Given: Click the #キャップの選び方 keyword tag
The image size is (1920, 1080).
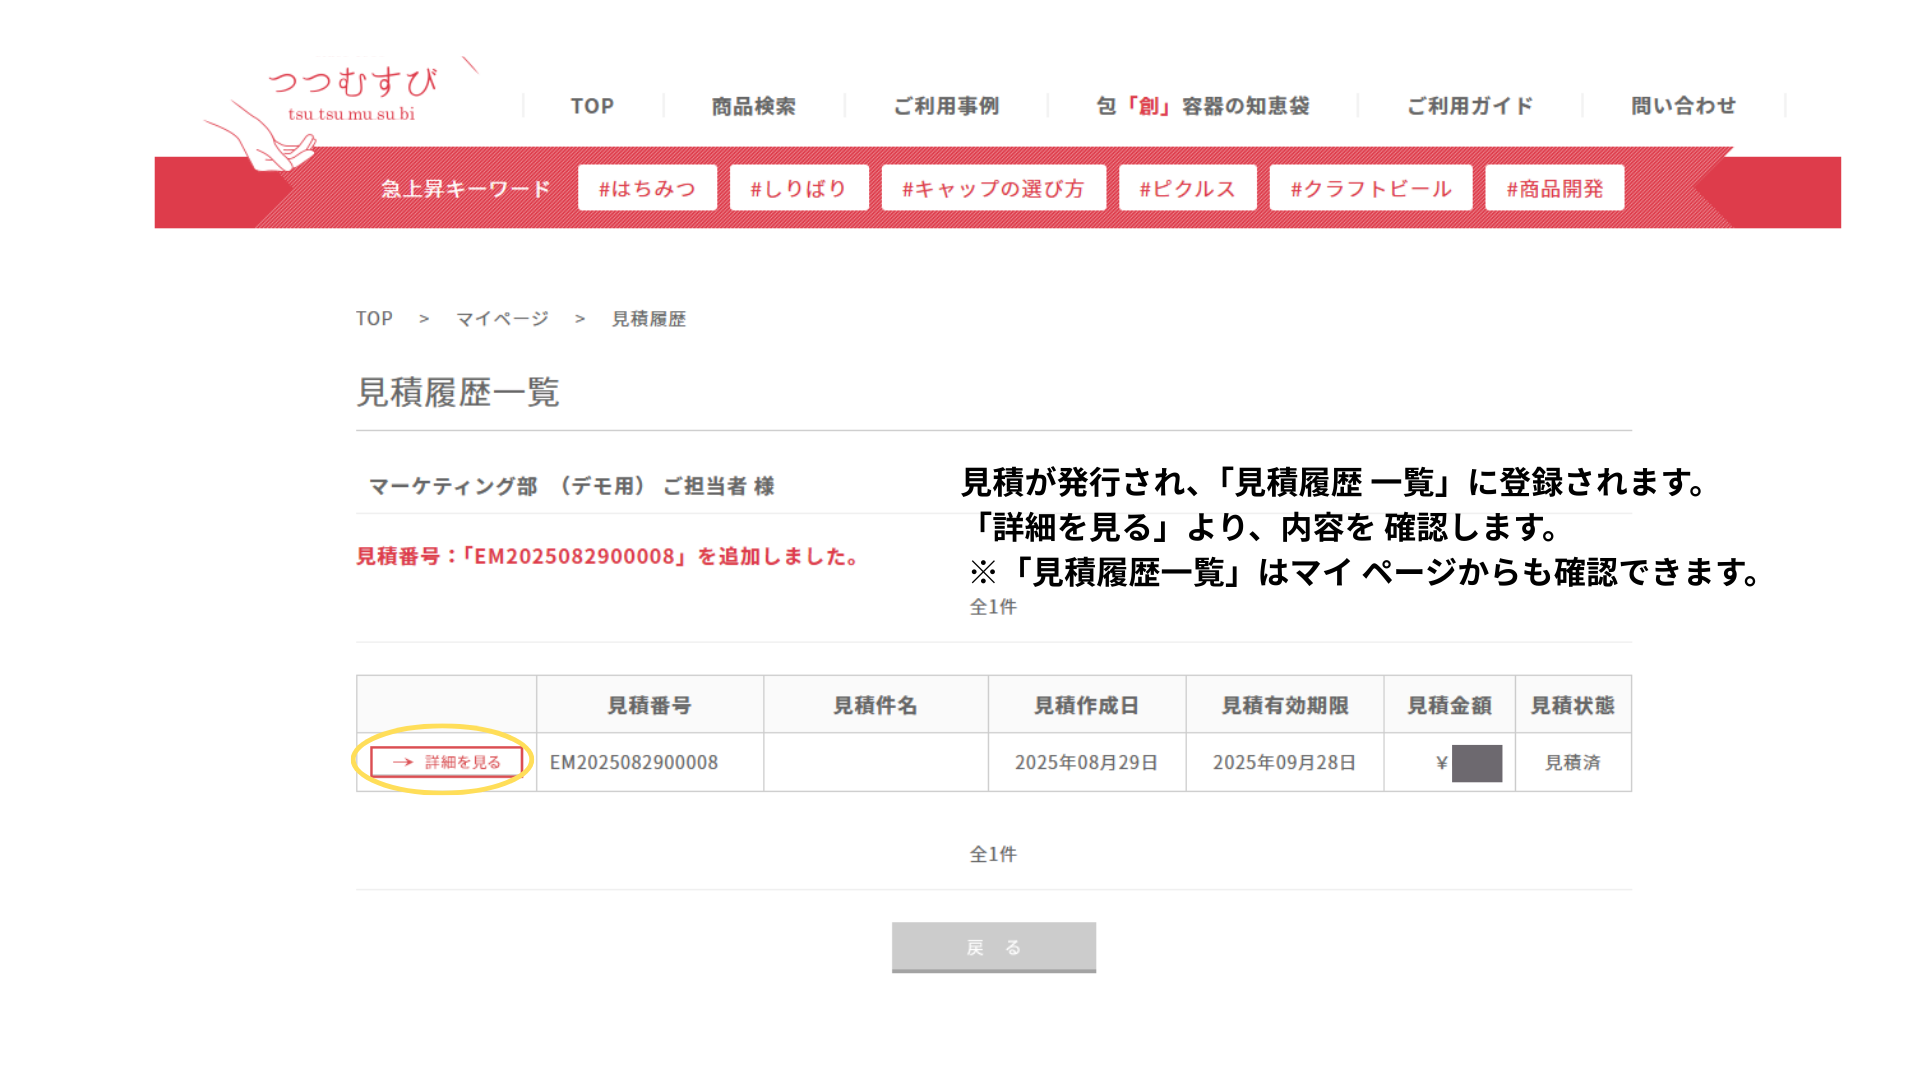Looking at the screenshot, I should click(x=993, y=188).
